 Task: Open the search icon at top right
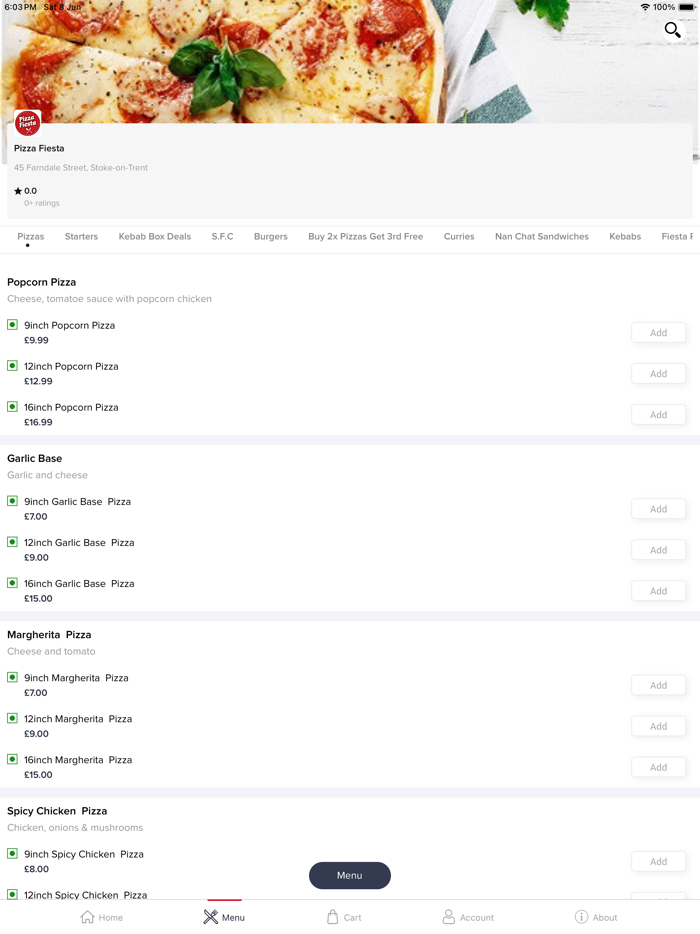pyautogui.click(x=672, y=30)
